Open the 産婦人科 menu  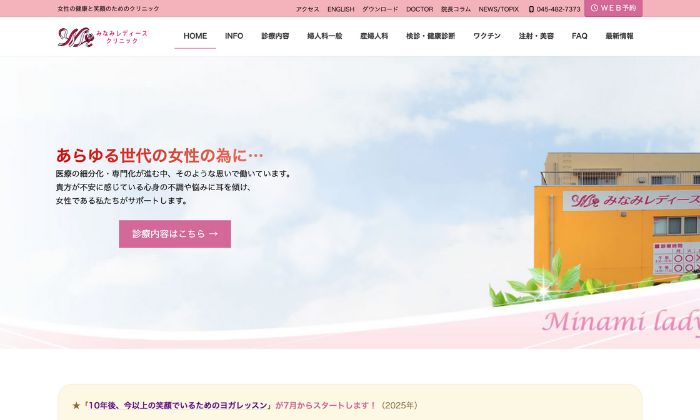(x=376, y=36)
